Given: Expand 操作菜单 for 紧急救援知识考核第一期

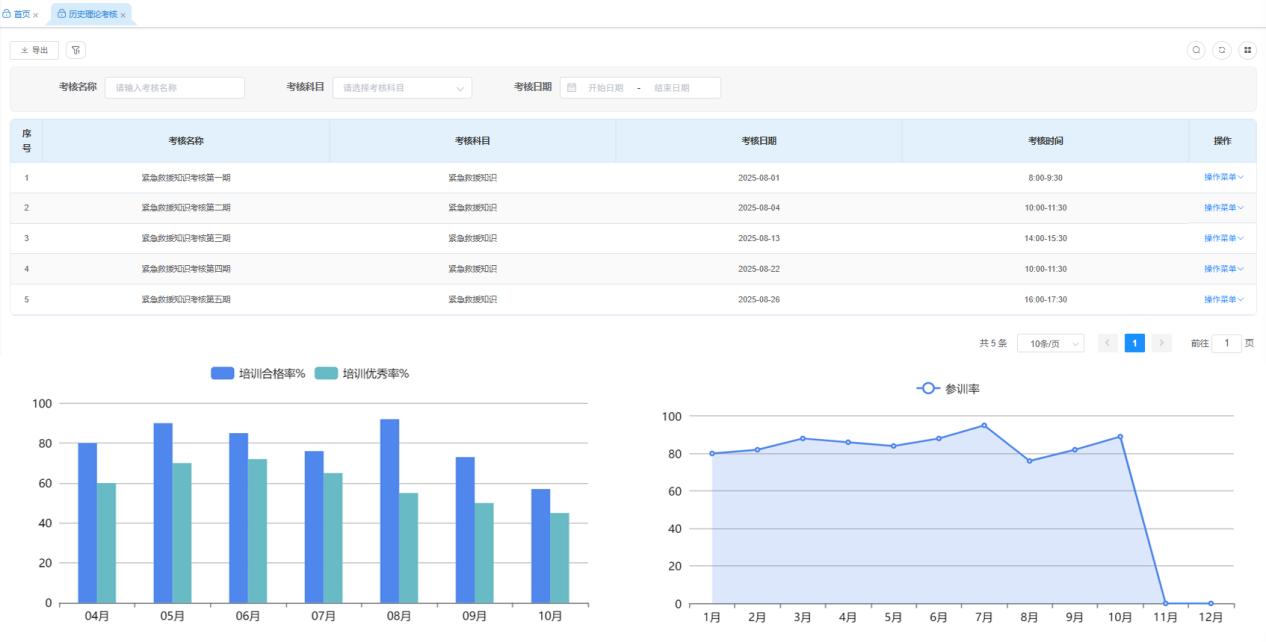Looking at the screenshot, I should pos(1223,178).
